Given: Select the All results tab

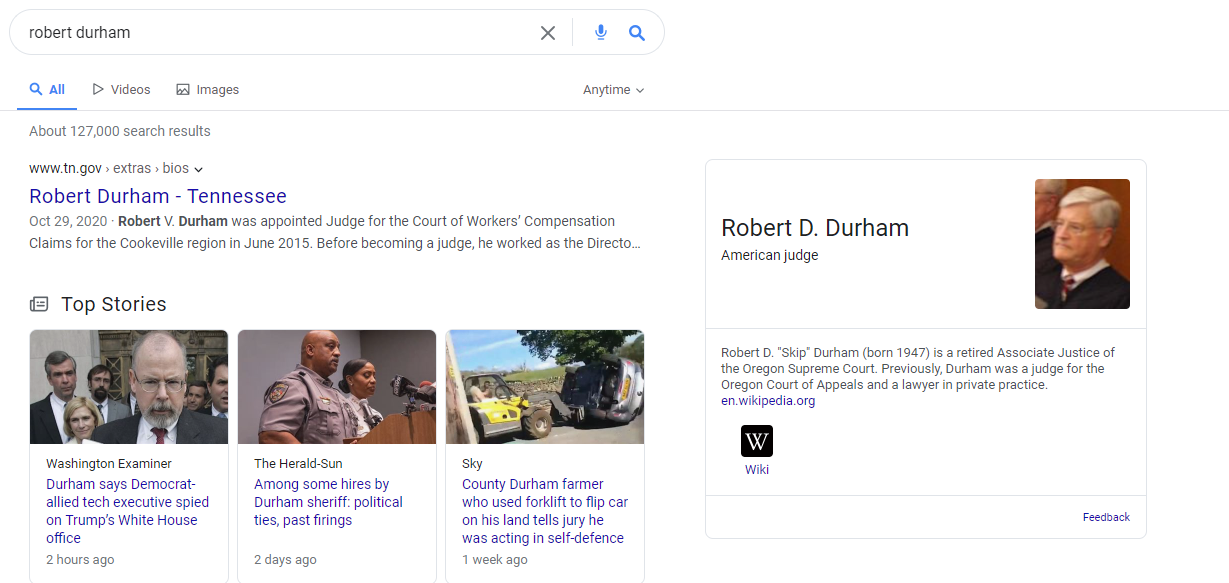Looking at the screenshot, I should coord(47,90).
